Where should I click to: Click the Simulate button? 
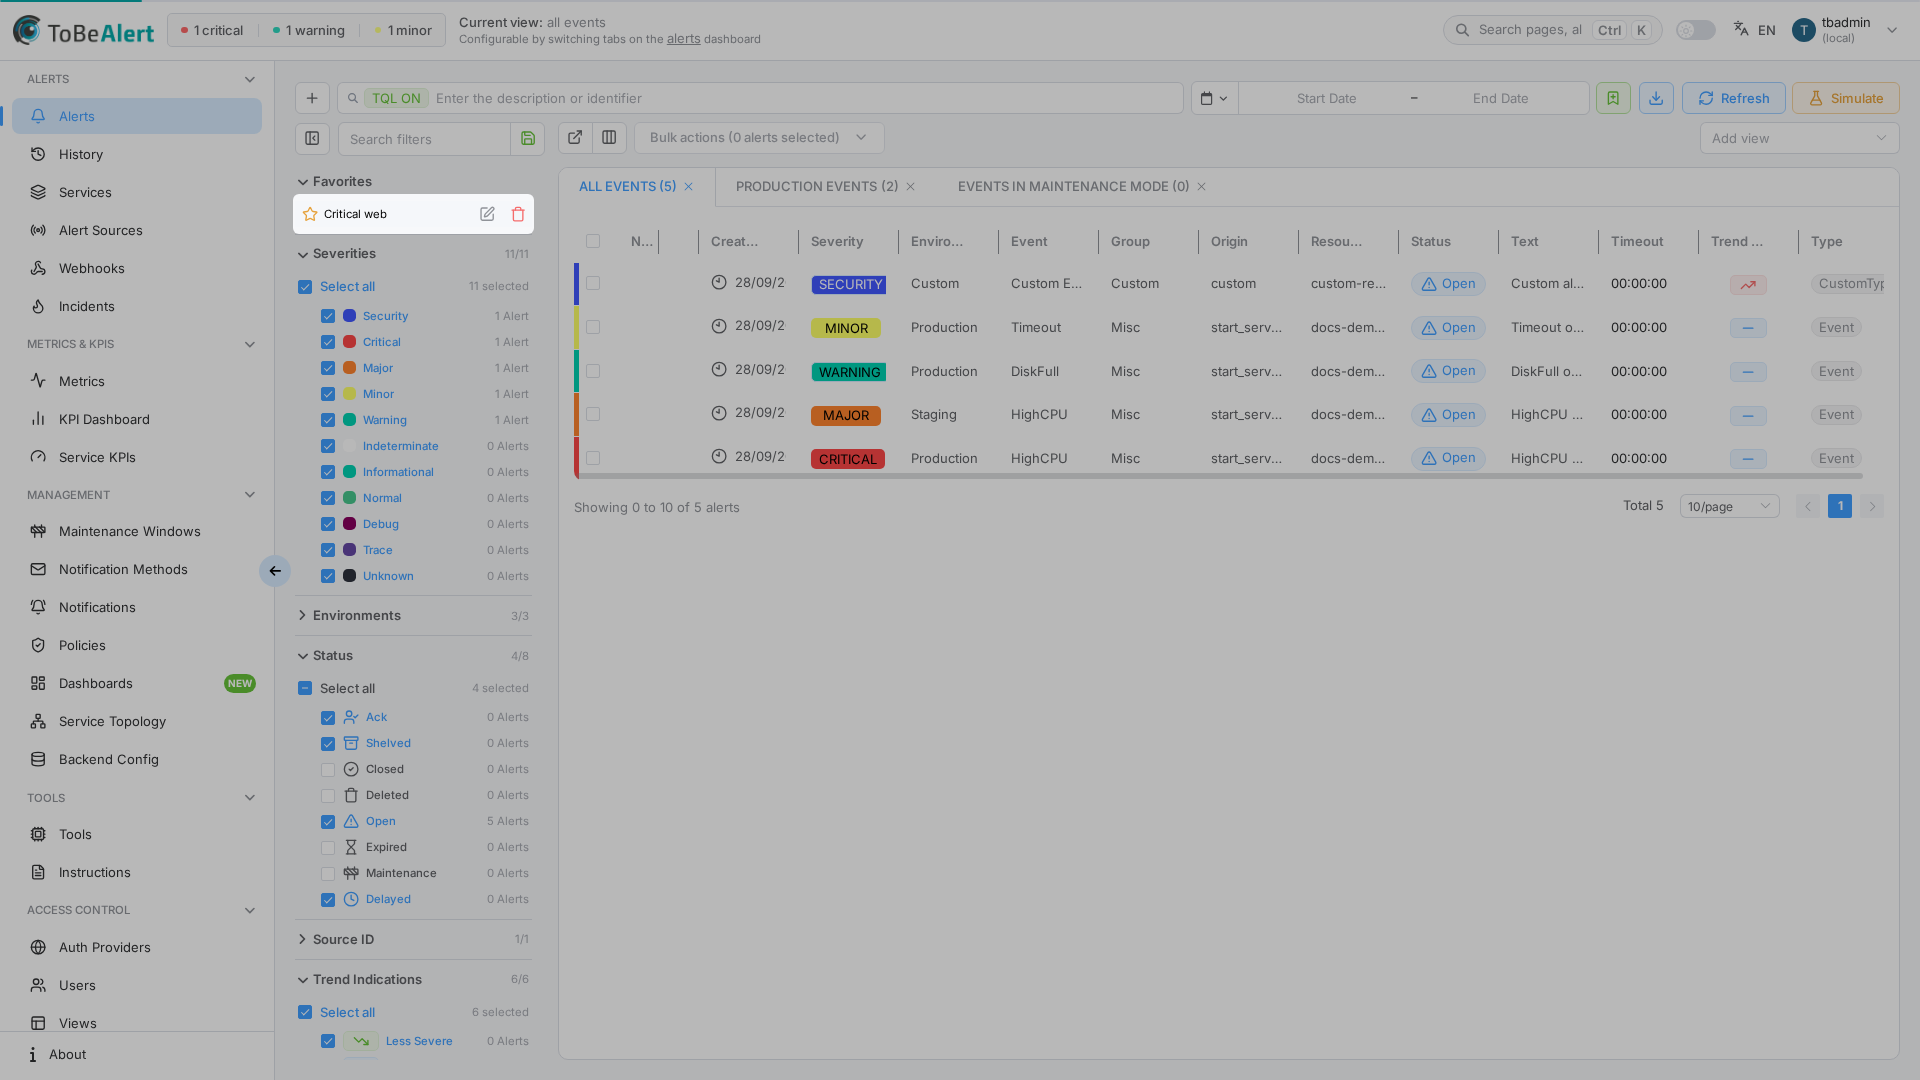(x=1845, y=98)
